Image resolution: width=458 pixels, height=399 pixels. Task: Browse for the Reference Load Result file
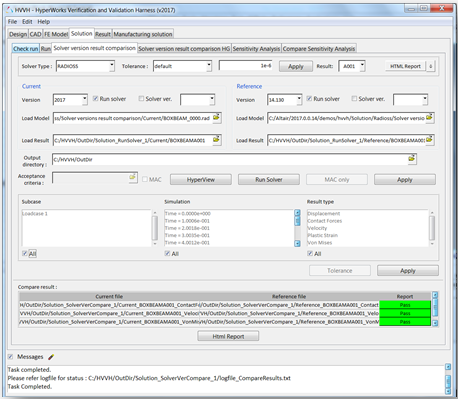click(x=429, y=140)
